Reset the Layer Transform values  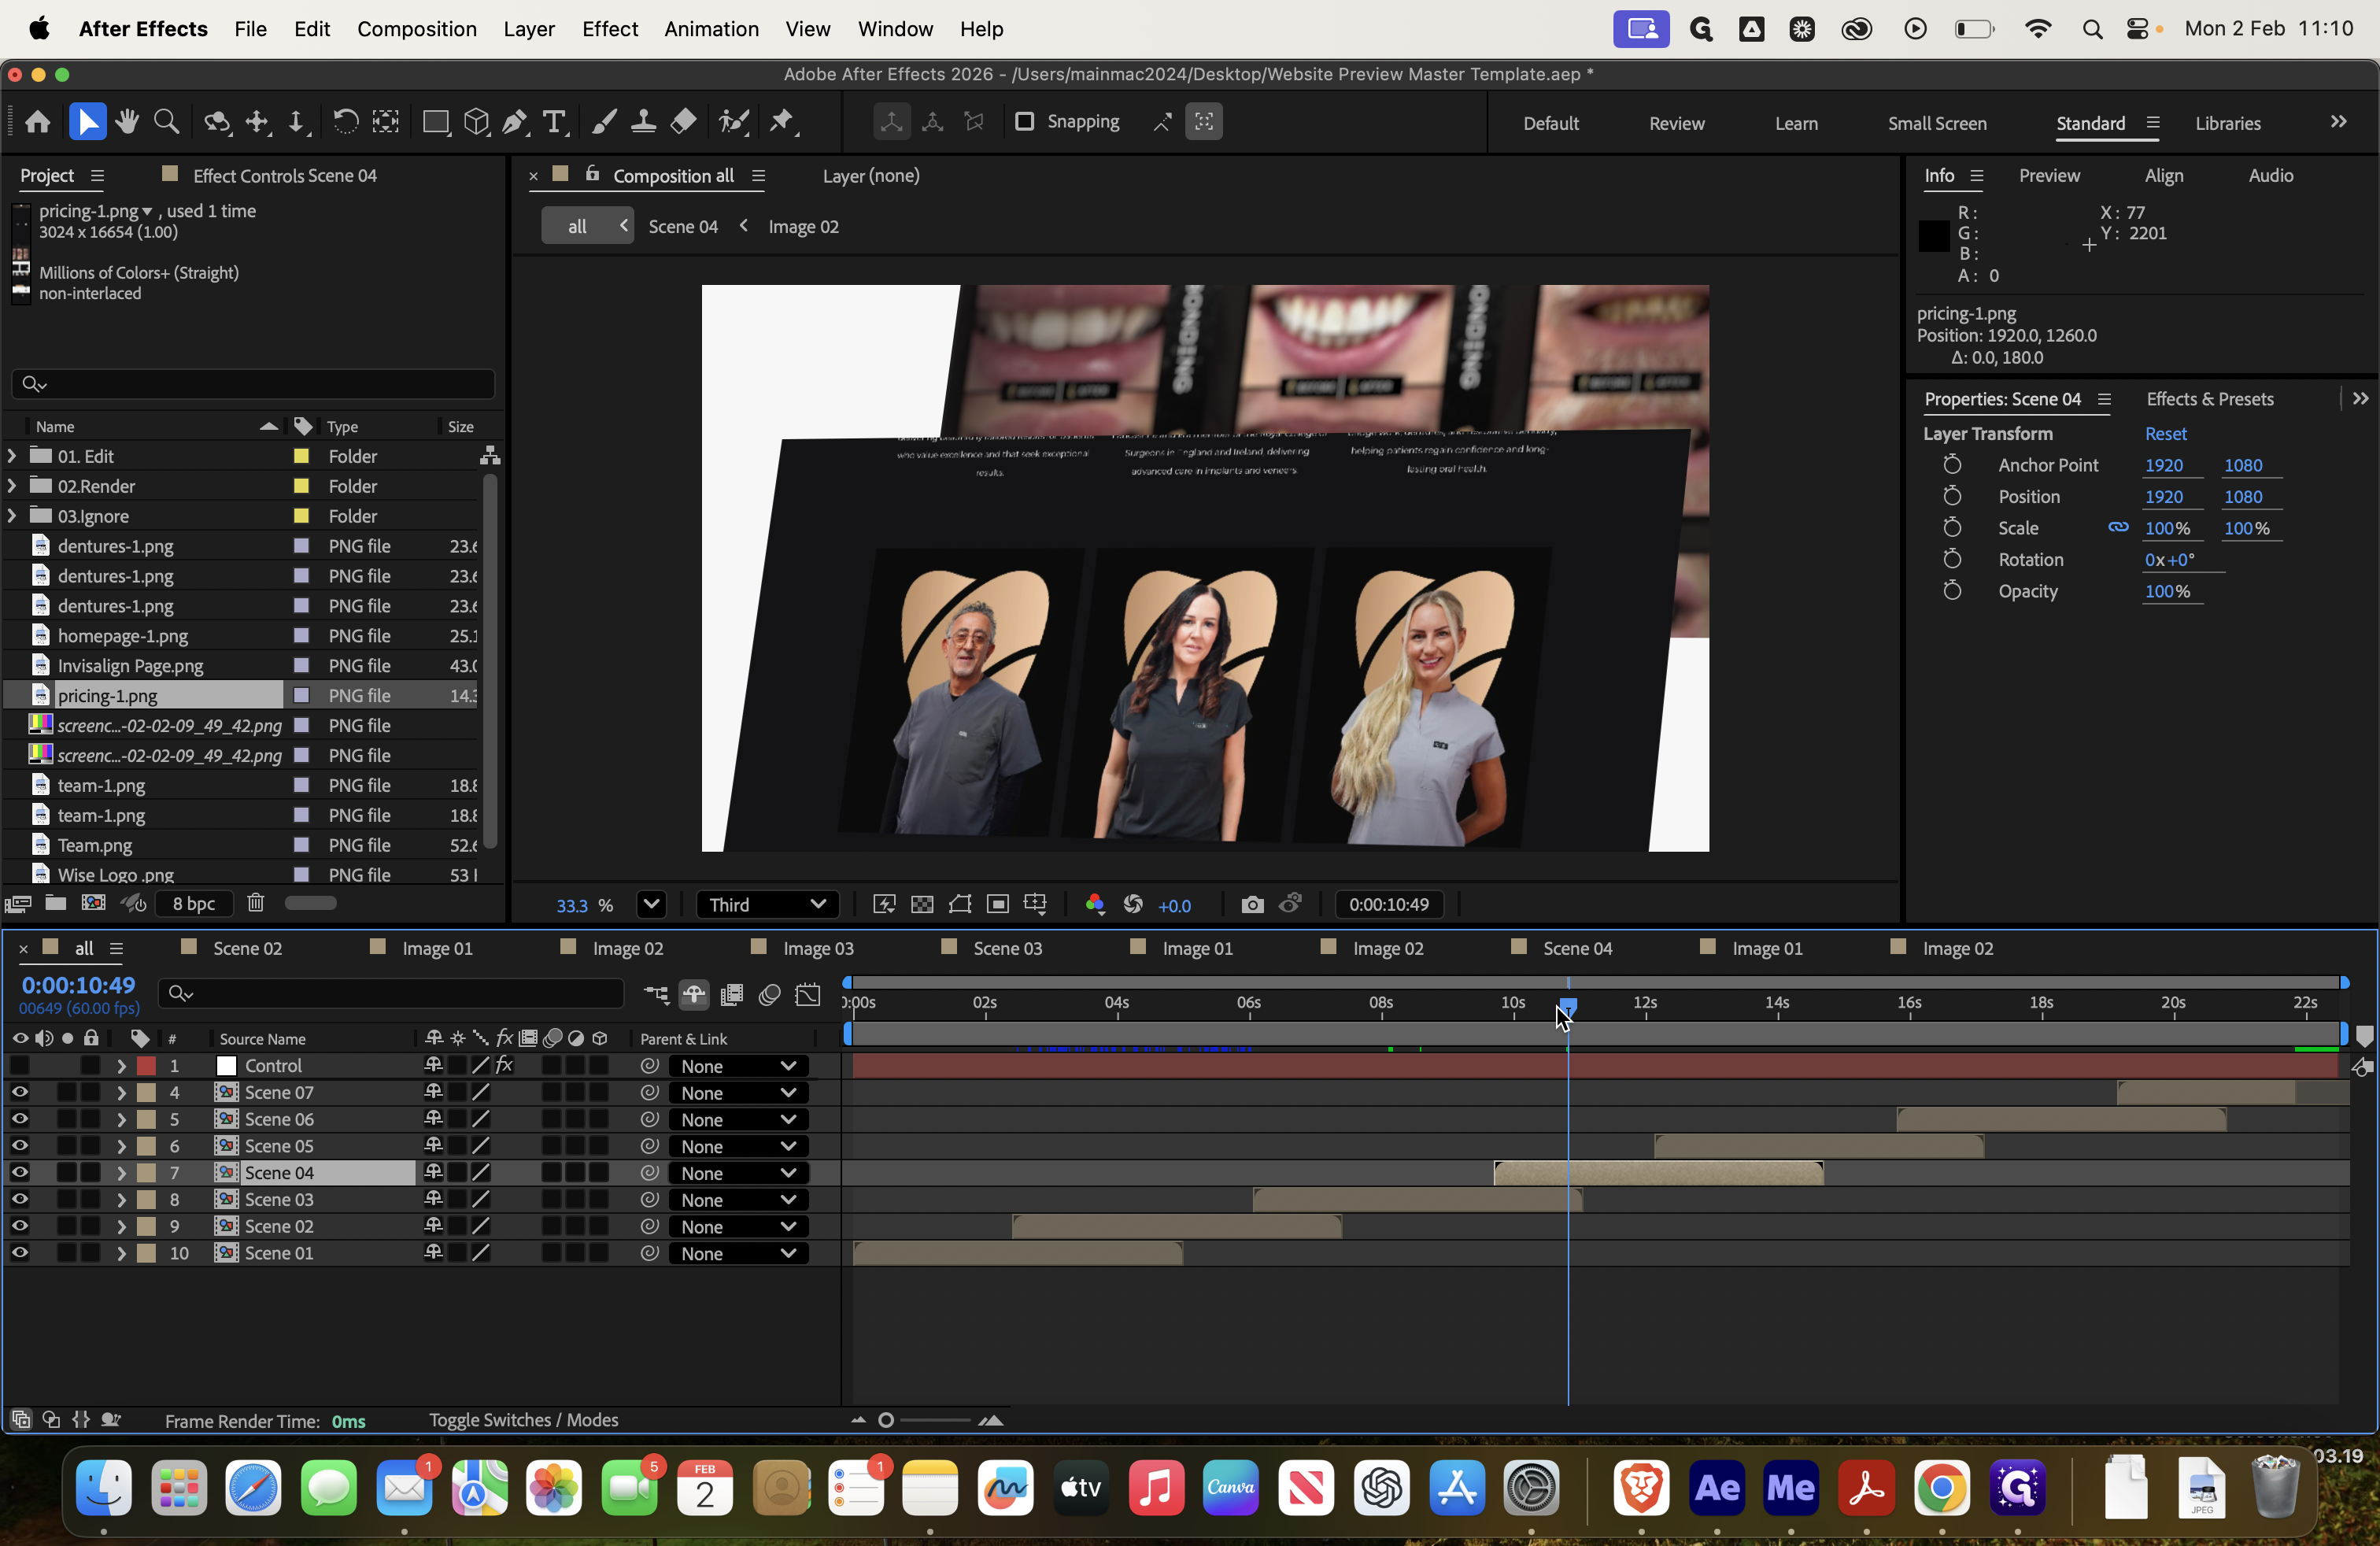[2165, 433]
